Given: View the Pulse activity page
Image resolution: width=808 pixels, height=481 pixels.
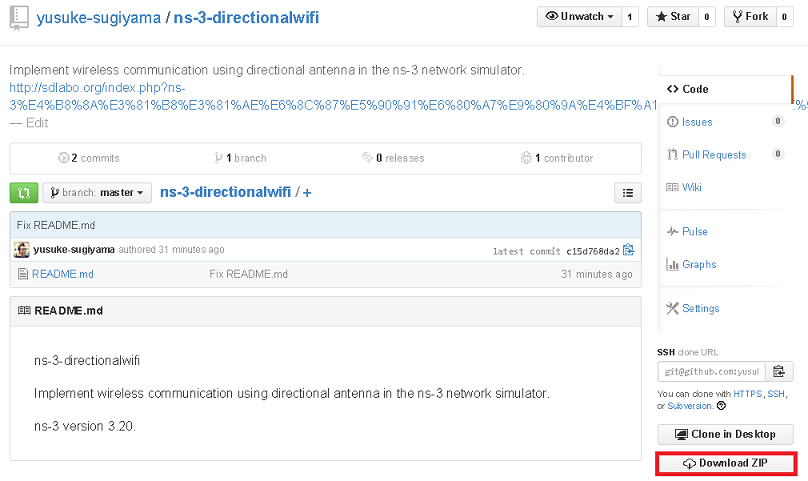Looking at the screenshot, I should coord(694,231).
